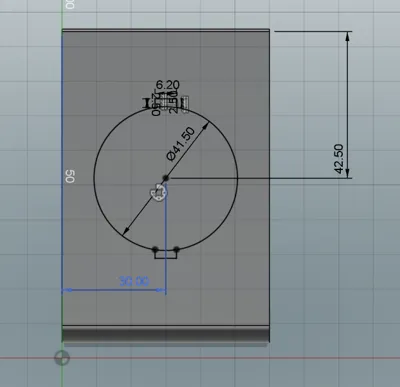400x387 pixels.
Task: Select the small rectangular notch bottom line
Action: pos(166,258)
